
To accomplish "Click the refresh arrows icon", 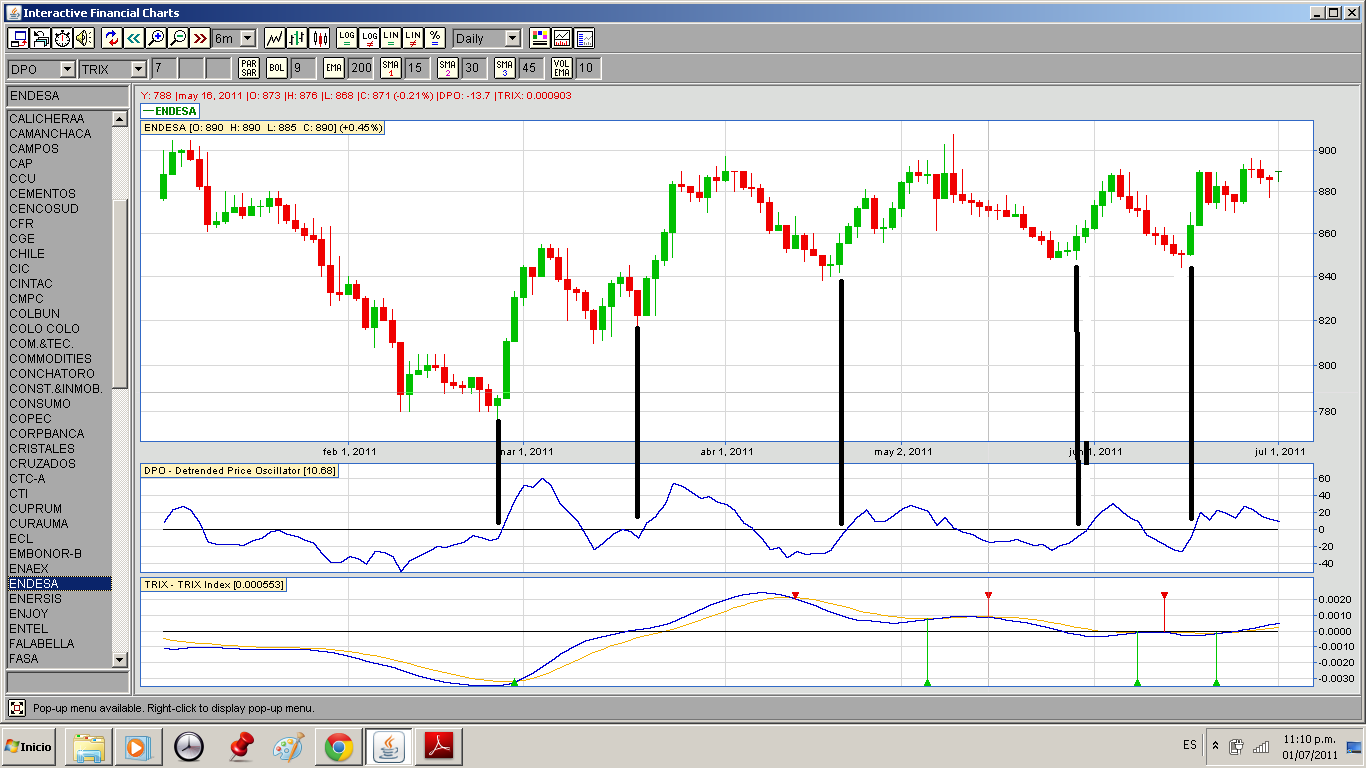I will [112, 38].
